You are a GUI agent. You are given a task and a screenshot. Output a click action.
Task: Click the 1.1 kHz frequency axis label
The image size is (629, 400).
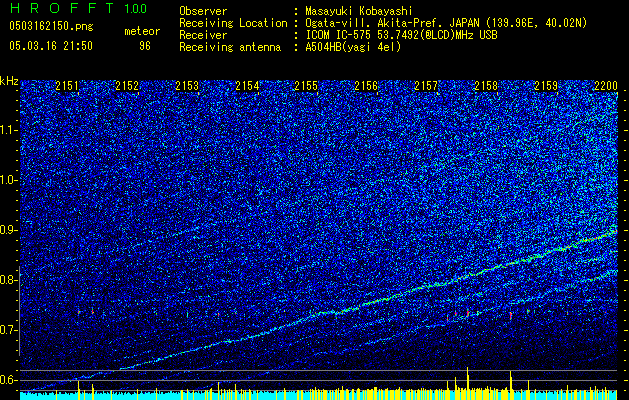point(9,130)
